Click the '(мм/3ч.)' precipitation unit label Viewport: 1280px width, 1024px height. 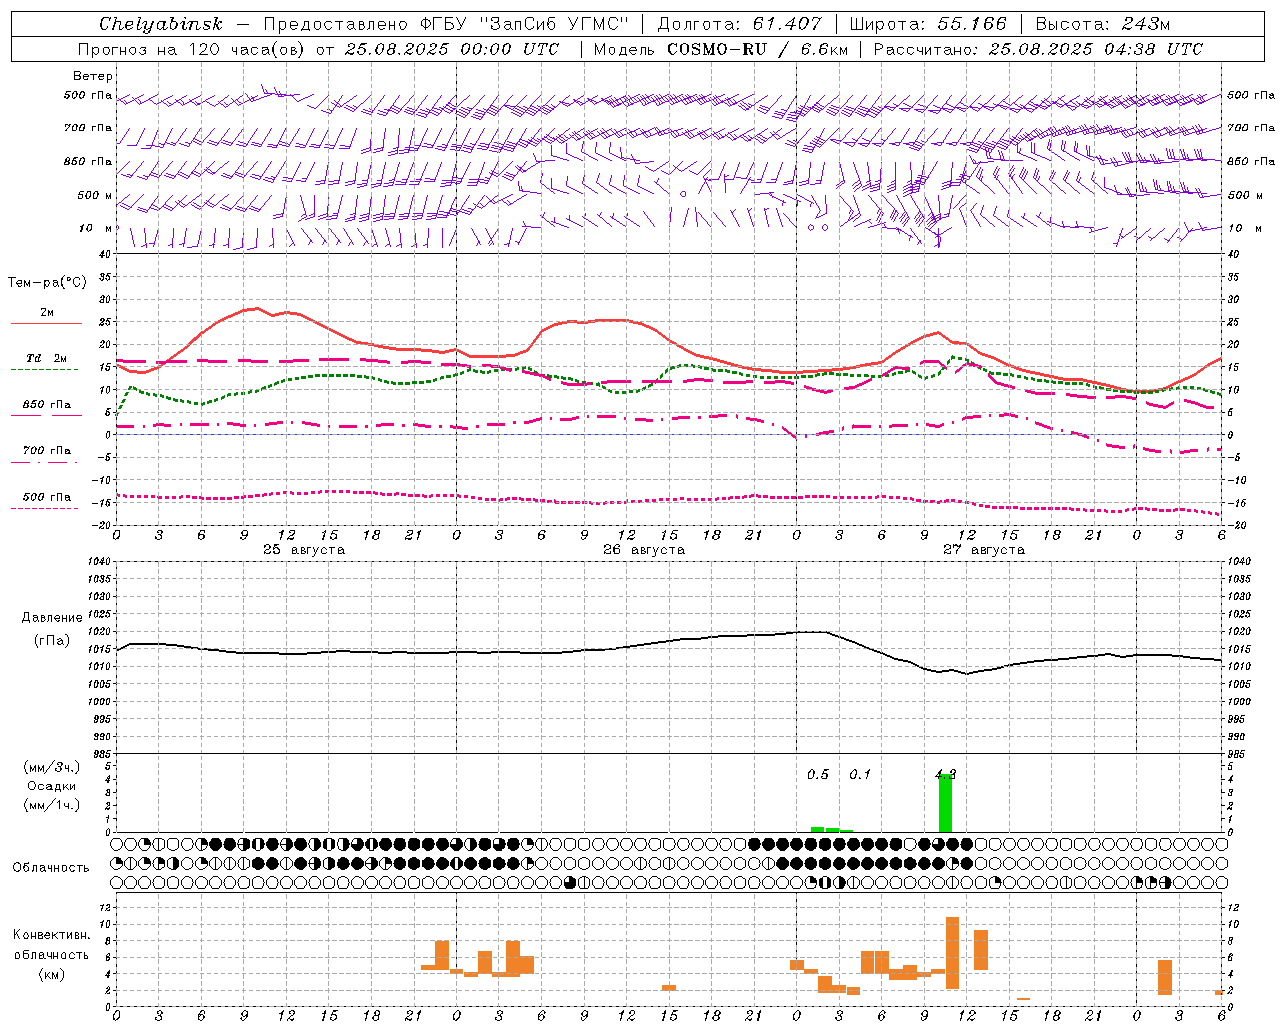[x=52, y=767]
